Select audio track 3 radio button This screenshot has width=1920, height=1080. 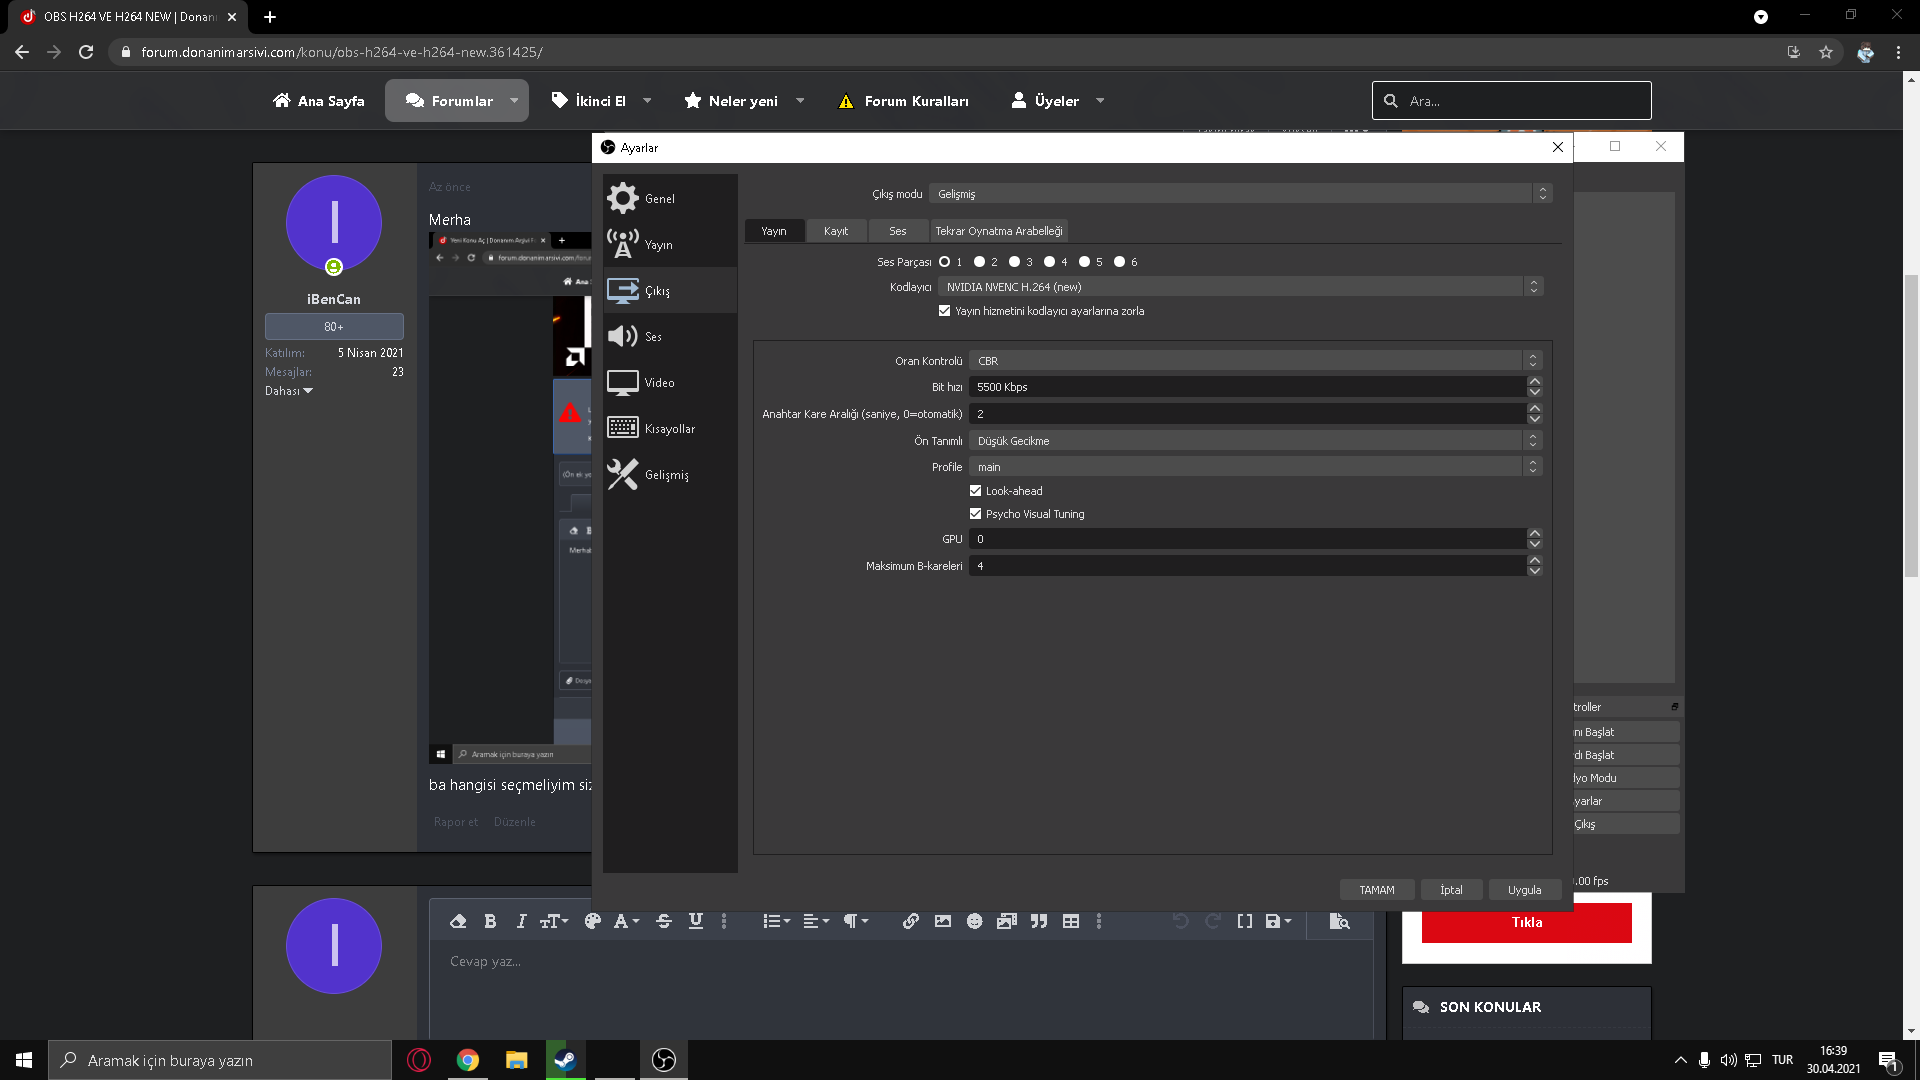[x=1014, y=262]
